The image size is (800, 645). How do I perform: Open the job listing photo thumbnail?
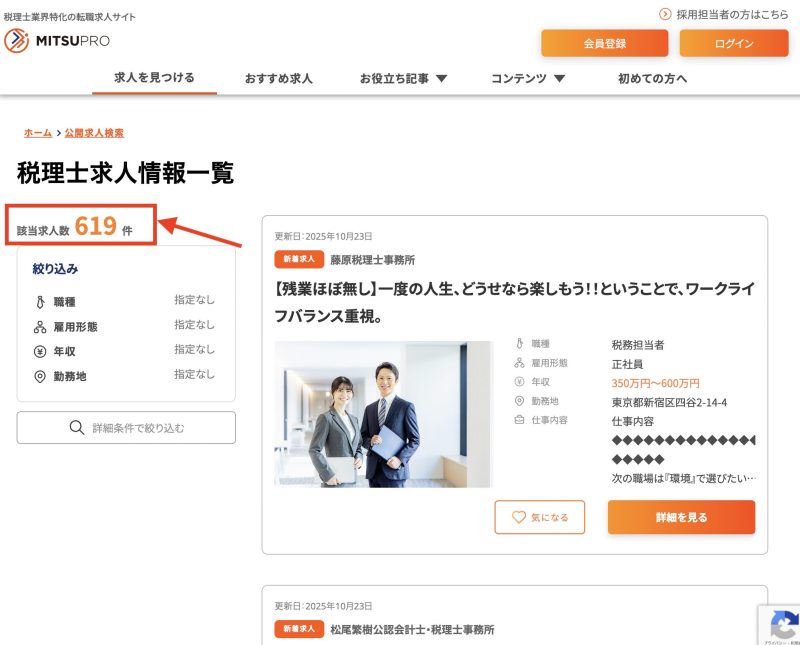[383, 414]
